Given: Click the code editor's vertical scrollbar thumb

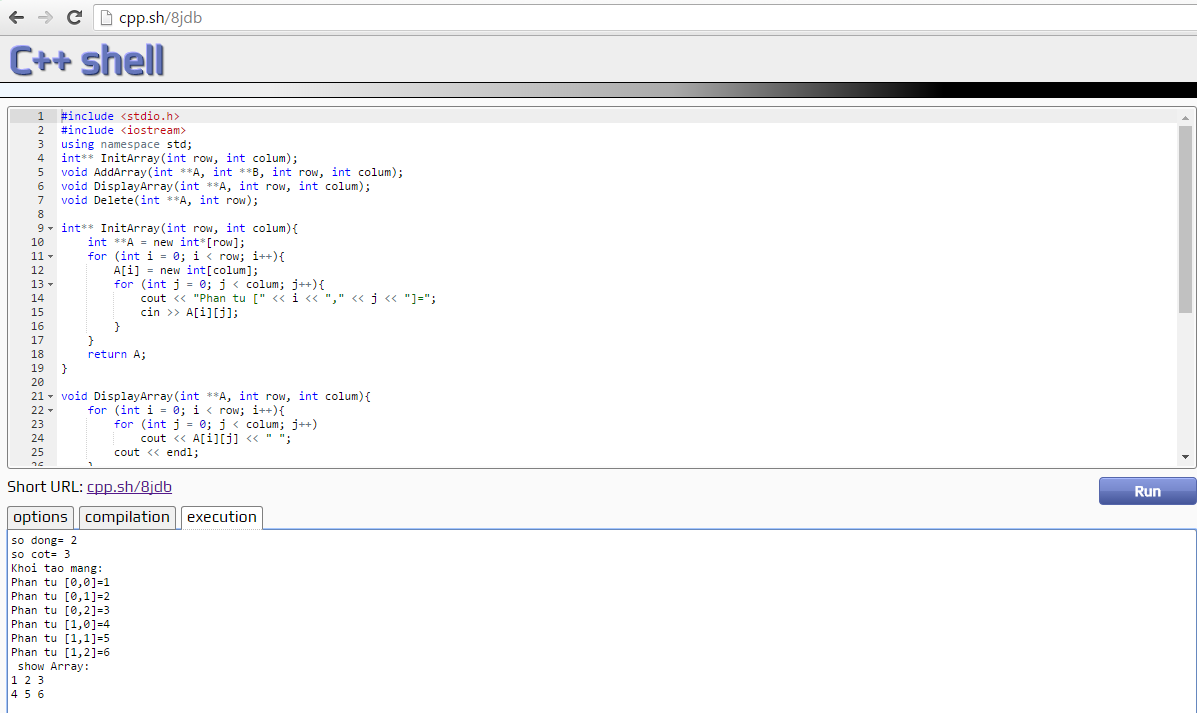Looking at the screenshot, I should click(x=1186, y=220).
